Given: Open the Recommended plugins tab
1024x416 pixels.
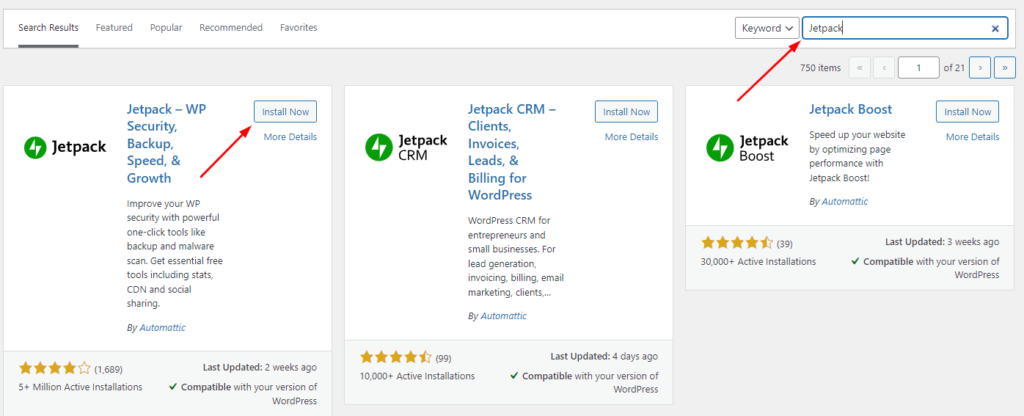Looking at the screenshot, I should click(231, 27).
